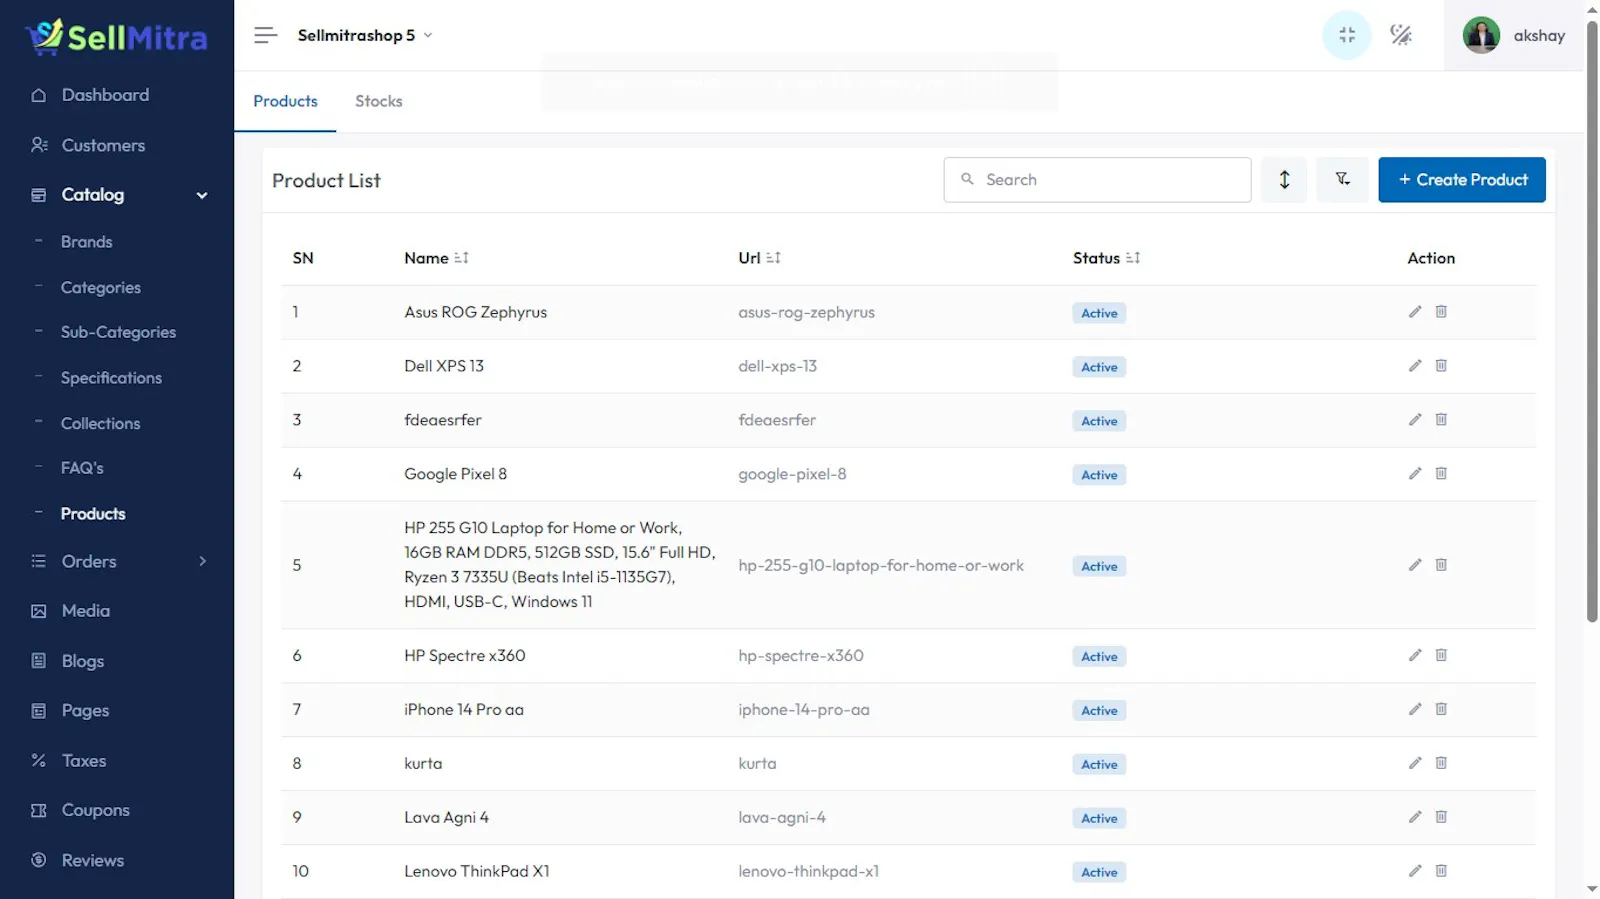The width and height of the screenshot is (1600, 899).
Task: Exit fullscreen using the minimize icon
Action: [1347, 35]
